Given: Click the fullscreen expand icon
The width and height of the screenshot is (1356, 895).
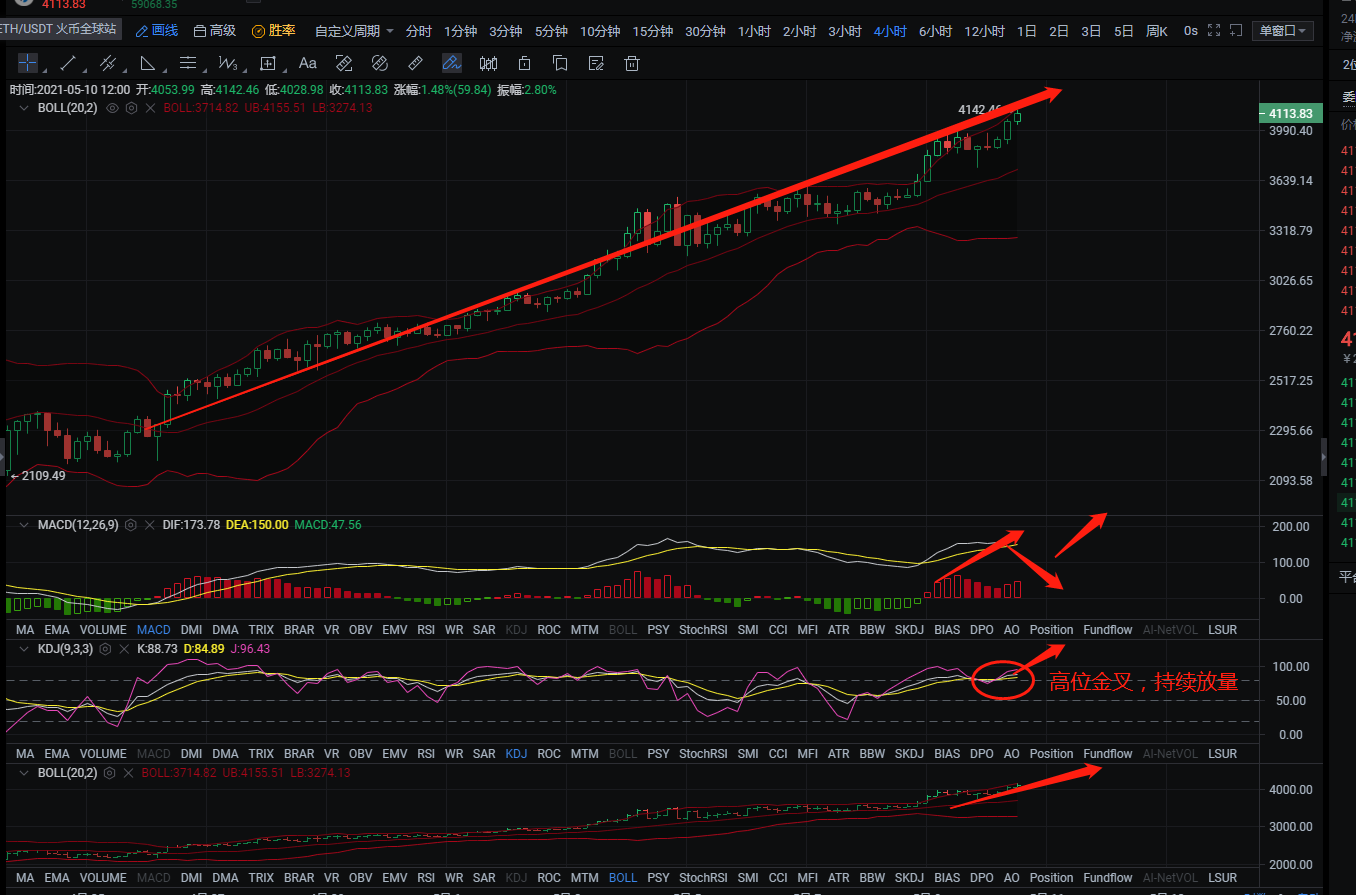Looking at the screenshot, I should 1214,31.
